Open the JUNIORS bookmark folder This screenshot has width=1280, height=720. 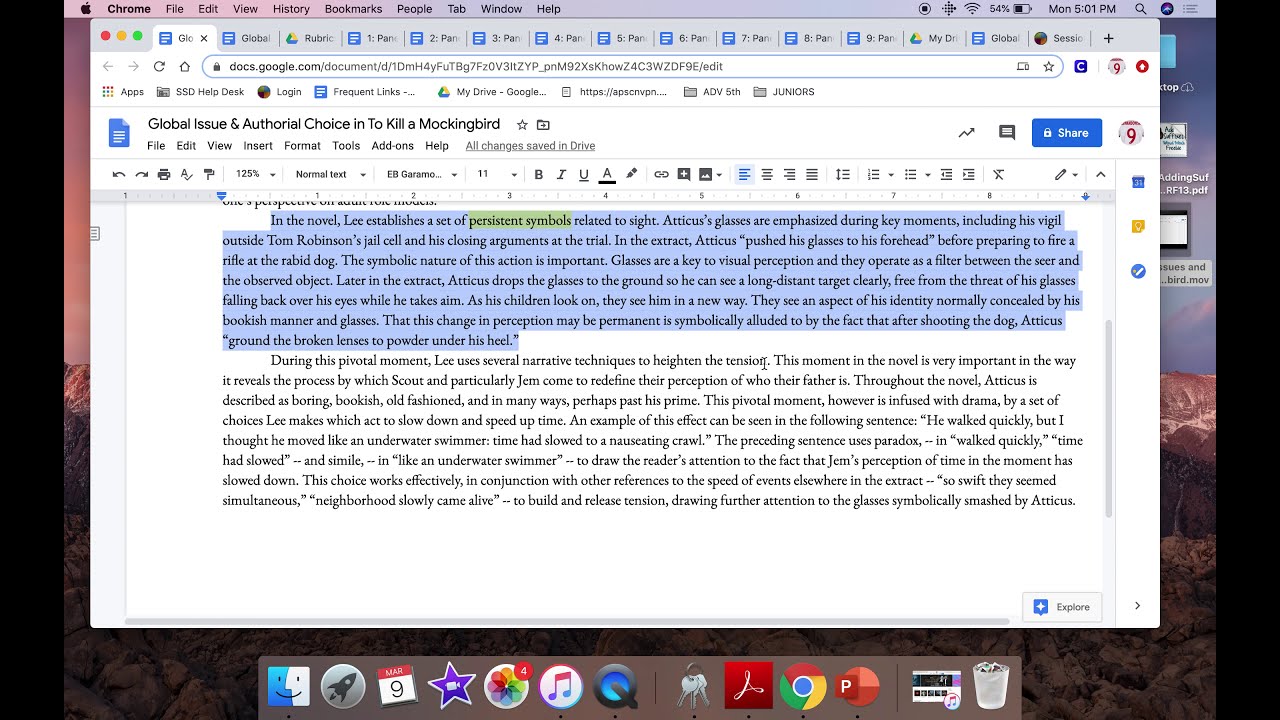783,92
